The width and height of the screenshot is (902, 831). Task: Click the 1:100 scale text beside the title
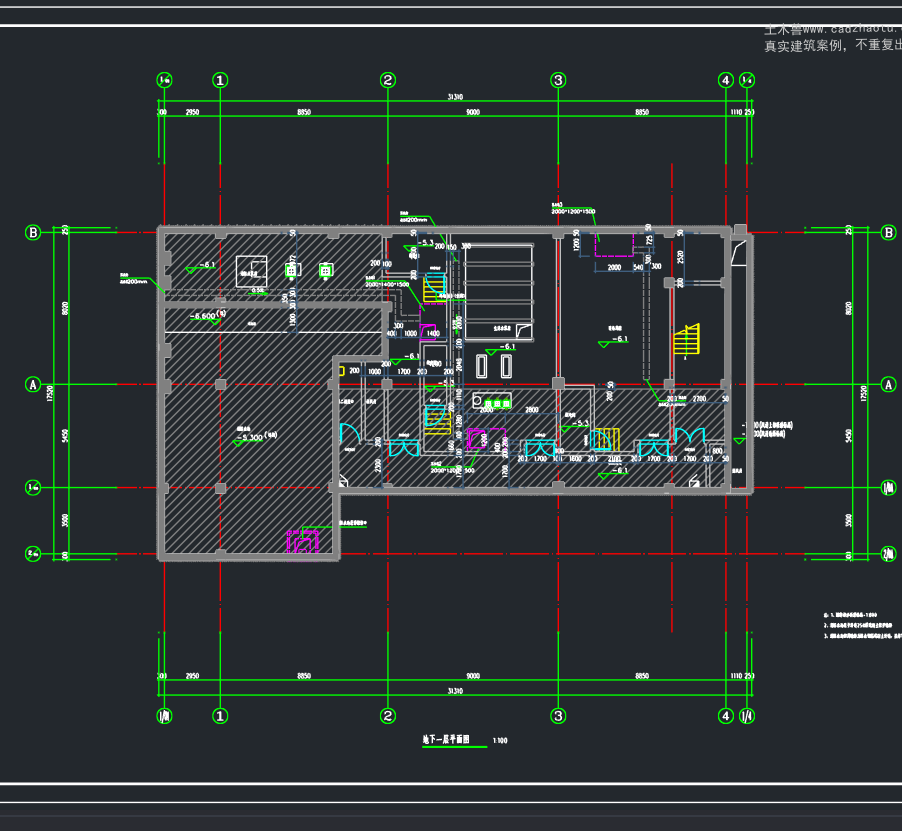(500, 741)
